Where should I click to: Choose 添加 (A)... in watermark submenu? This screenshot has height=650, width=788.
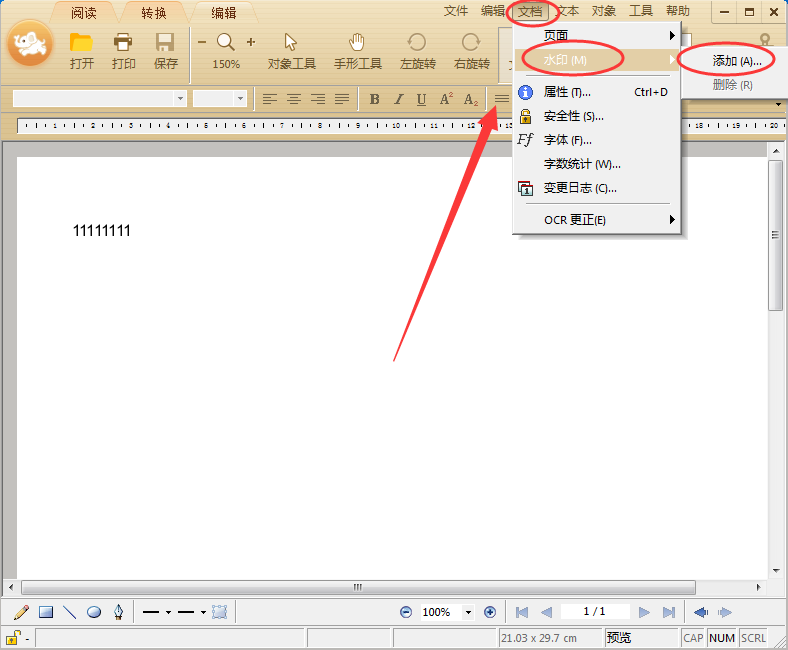736,61
